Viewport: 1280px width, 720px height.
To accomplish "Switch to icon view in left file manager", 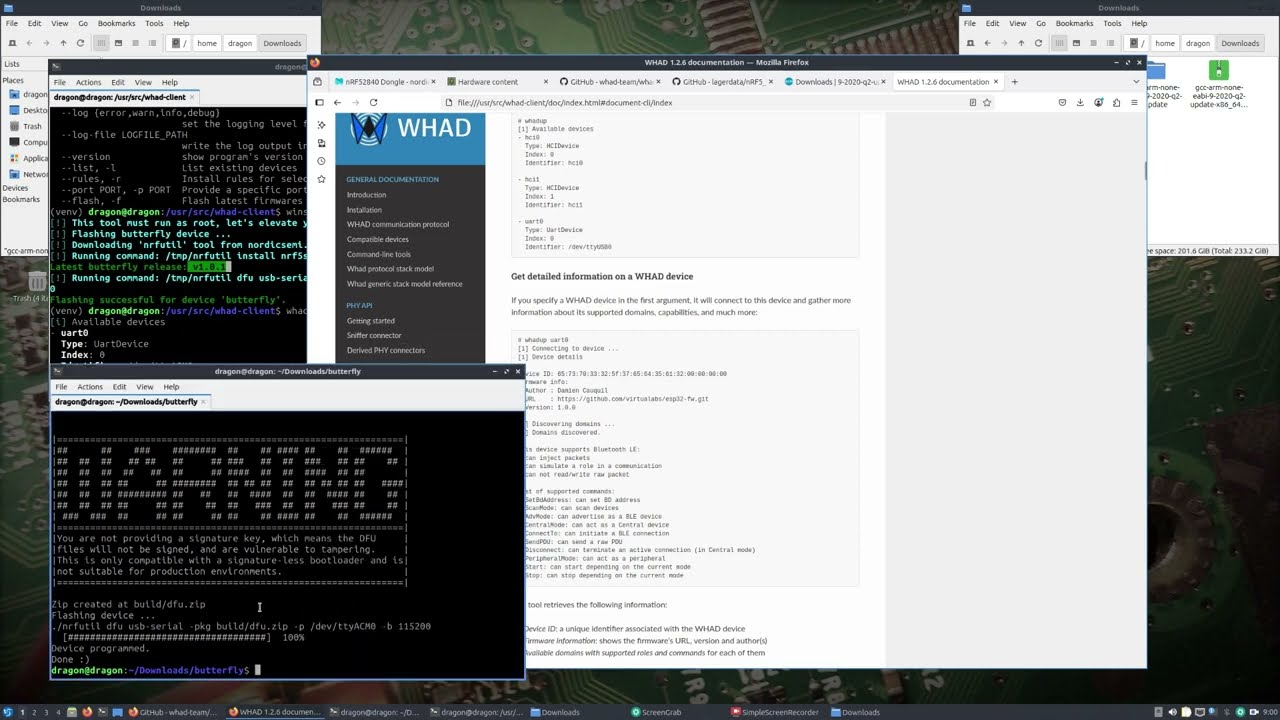I will pyautogui.click(x=101, y=43).
